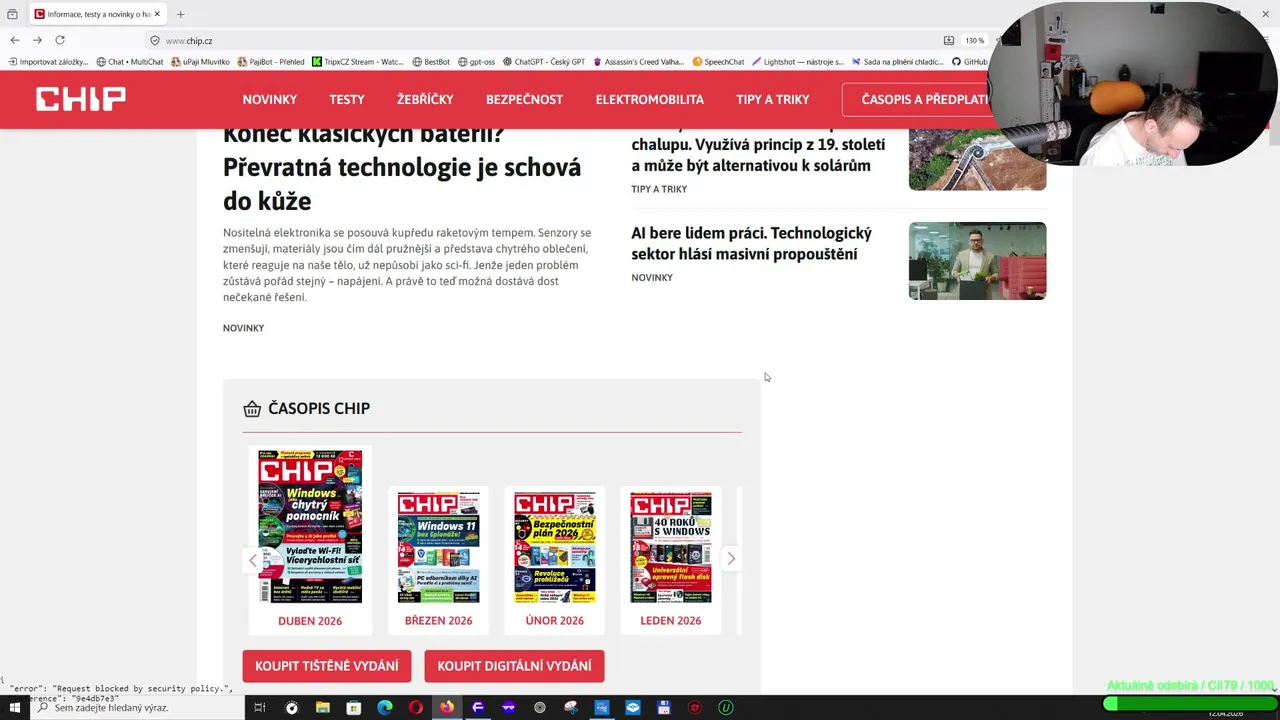1280x720 pixels.
Task: Open the Firefox tab list icon
Action: coord(12,14)
